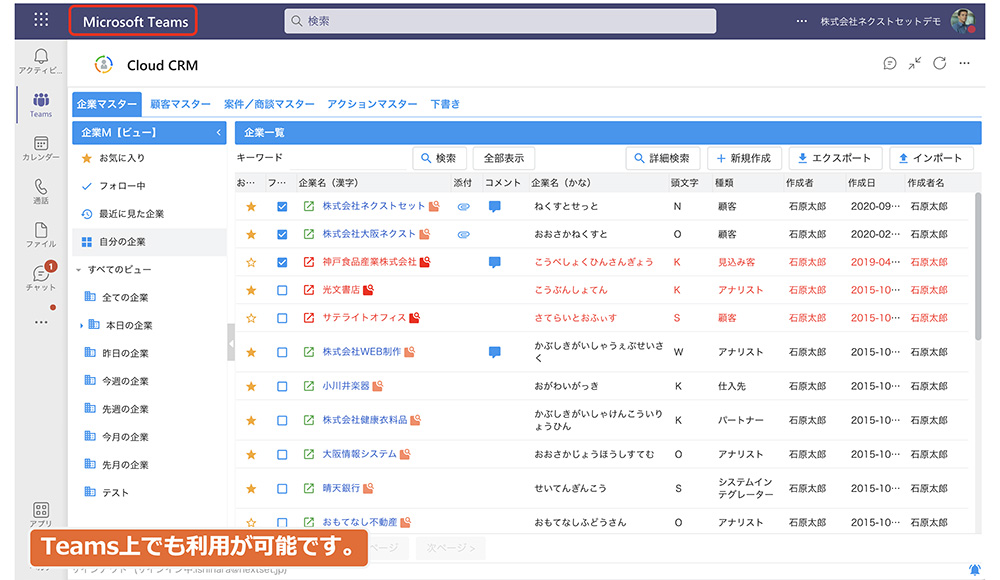Focus the キーワード input field

pos(346,158)
